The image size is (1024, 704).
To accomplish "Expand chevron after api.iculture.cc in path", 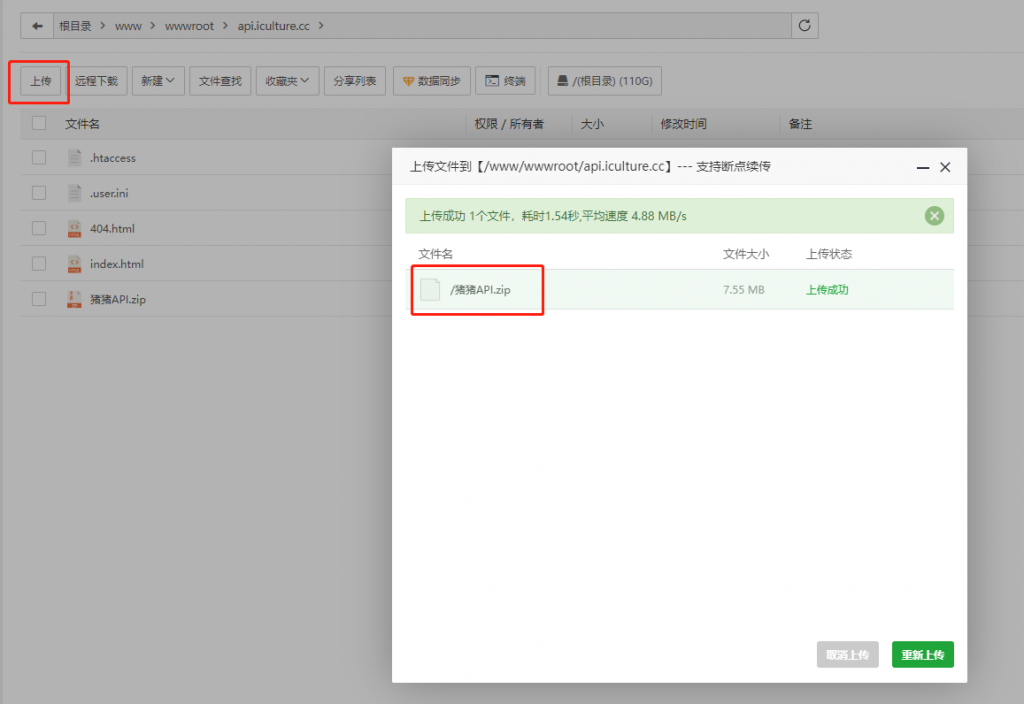I will click(x=321, y=26).
